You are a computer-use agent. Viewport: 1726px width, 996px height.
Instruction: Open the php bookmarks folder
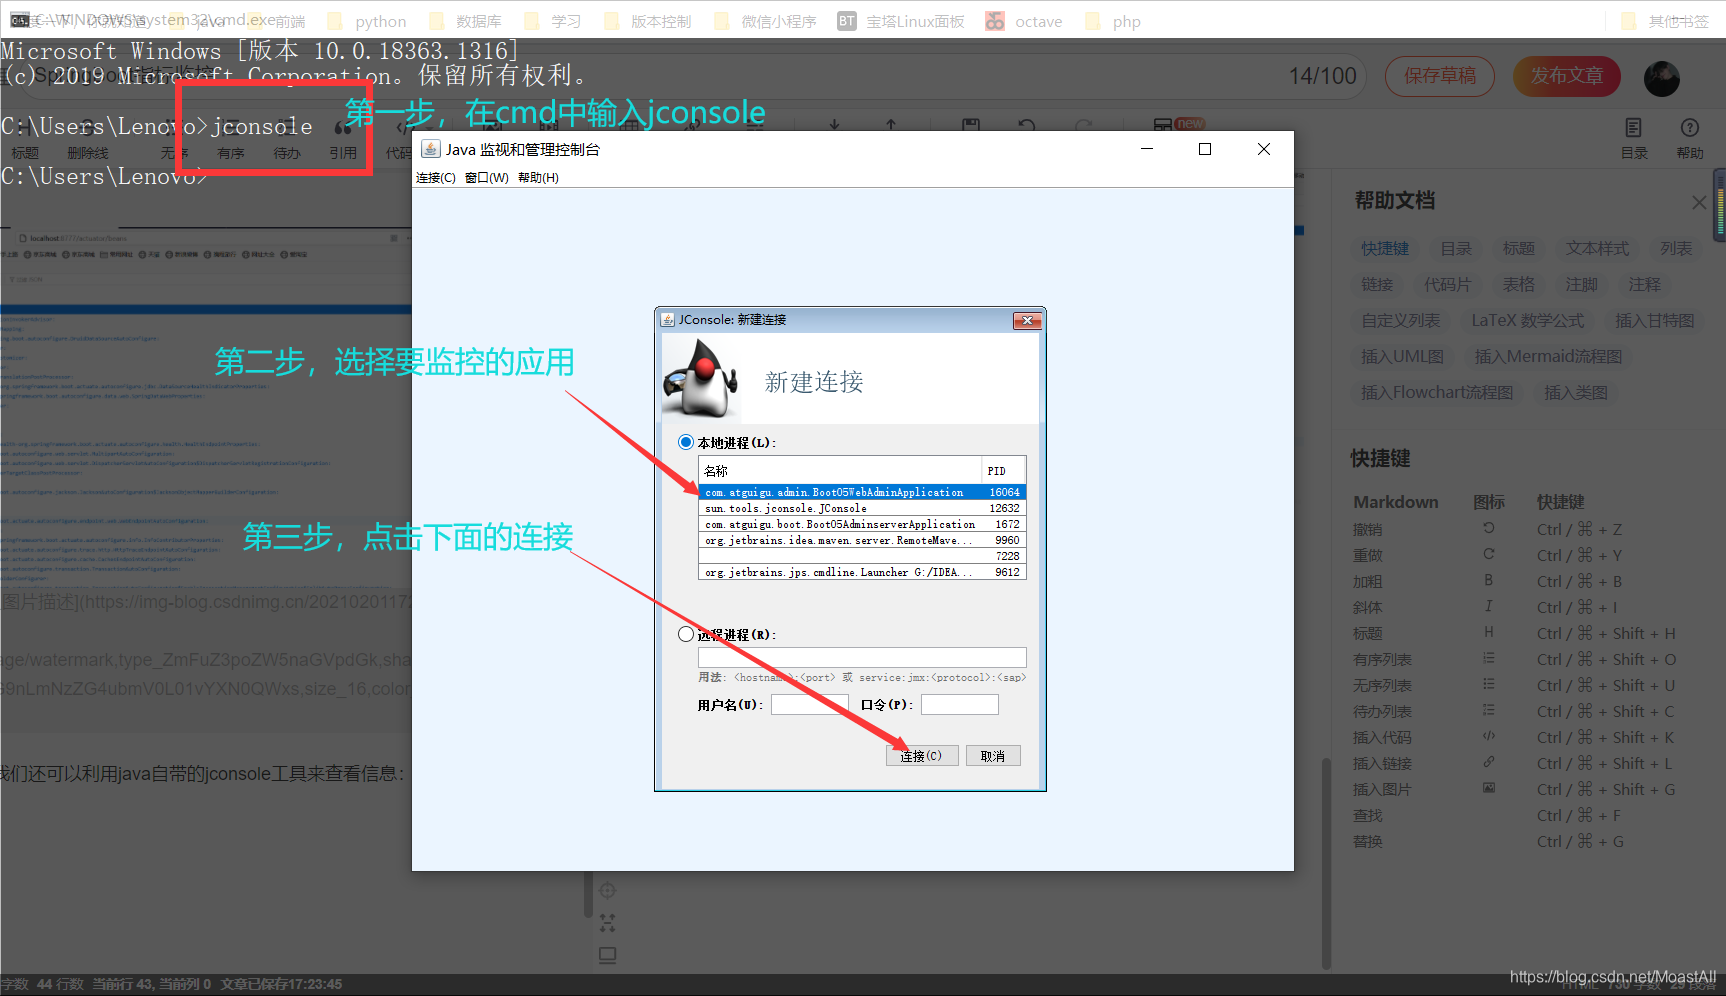[x=1113, y=21]
